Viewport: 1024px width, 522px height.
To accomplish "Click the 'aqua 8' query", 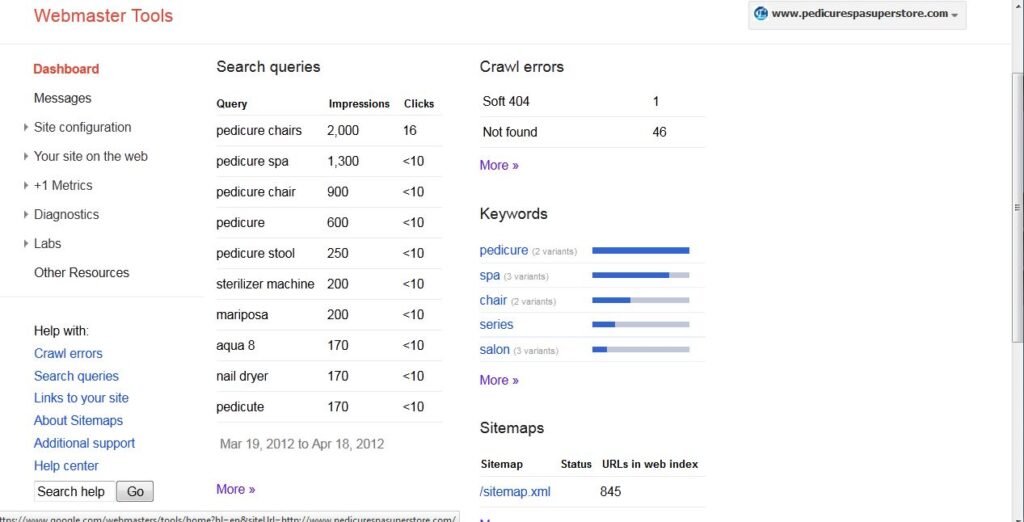I will (x=236, y=346).
